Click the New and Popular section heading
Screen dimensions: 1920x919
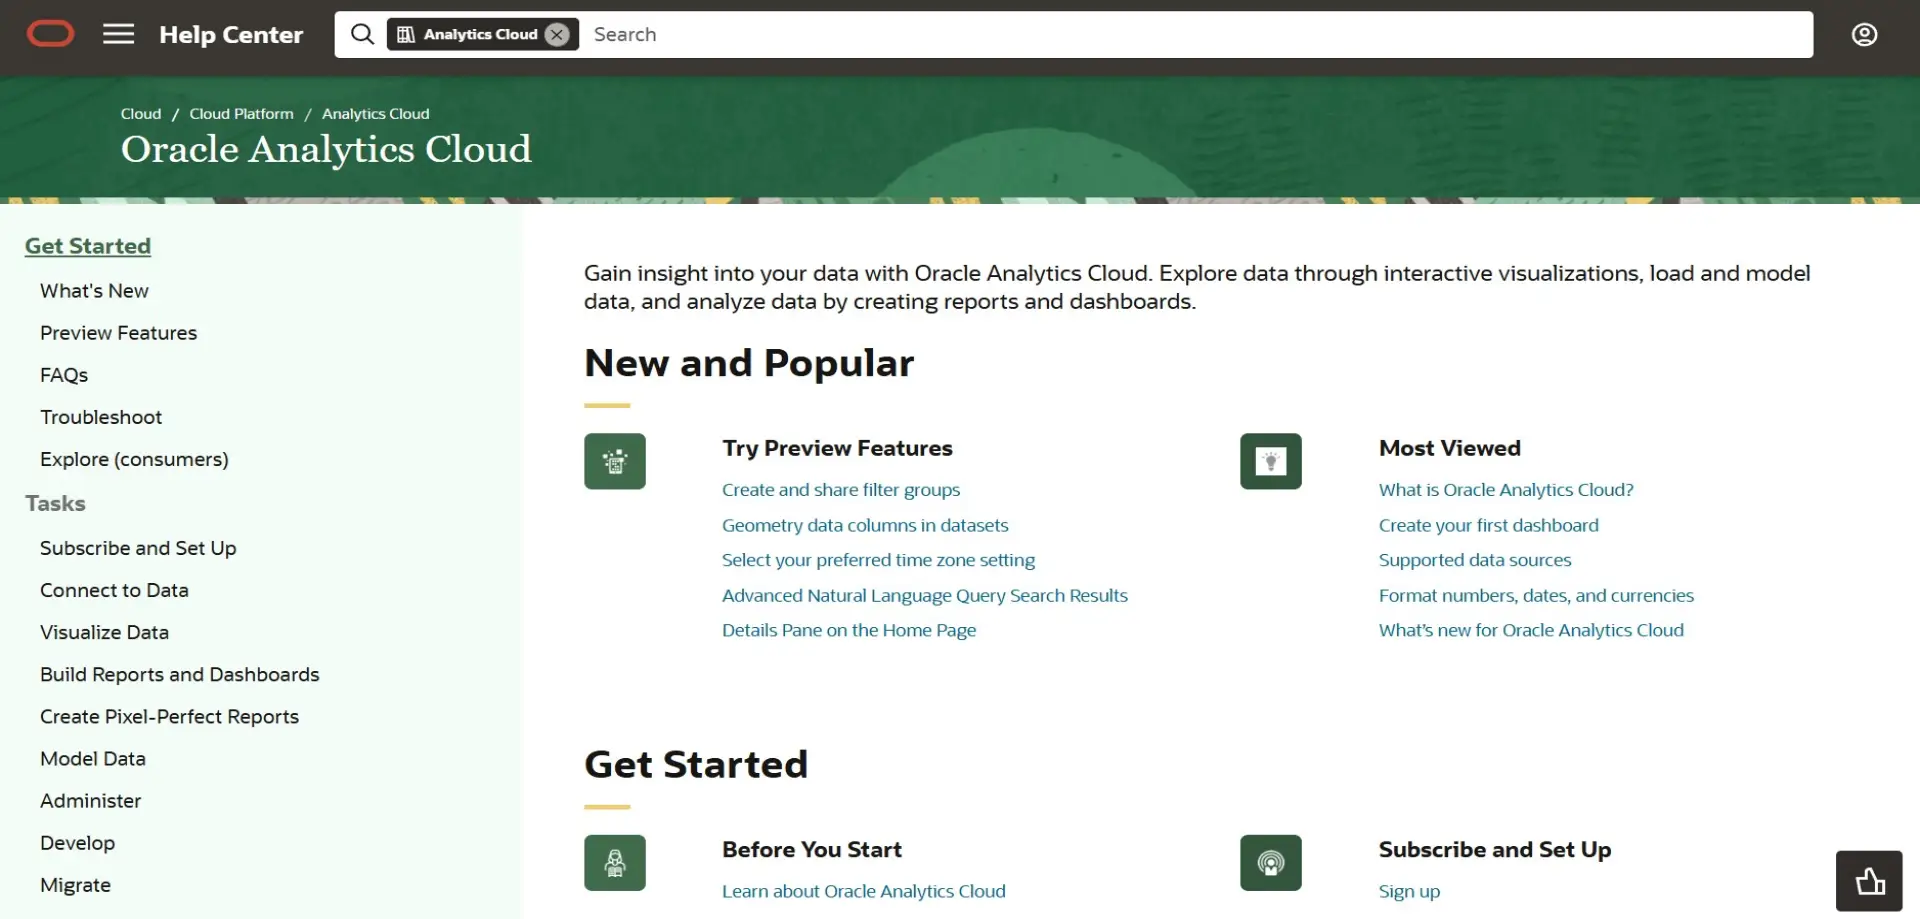(x=749, y=363)
